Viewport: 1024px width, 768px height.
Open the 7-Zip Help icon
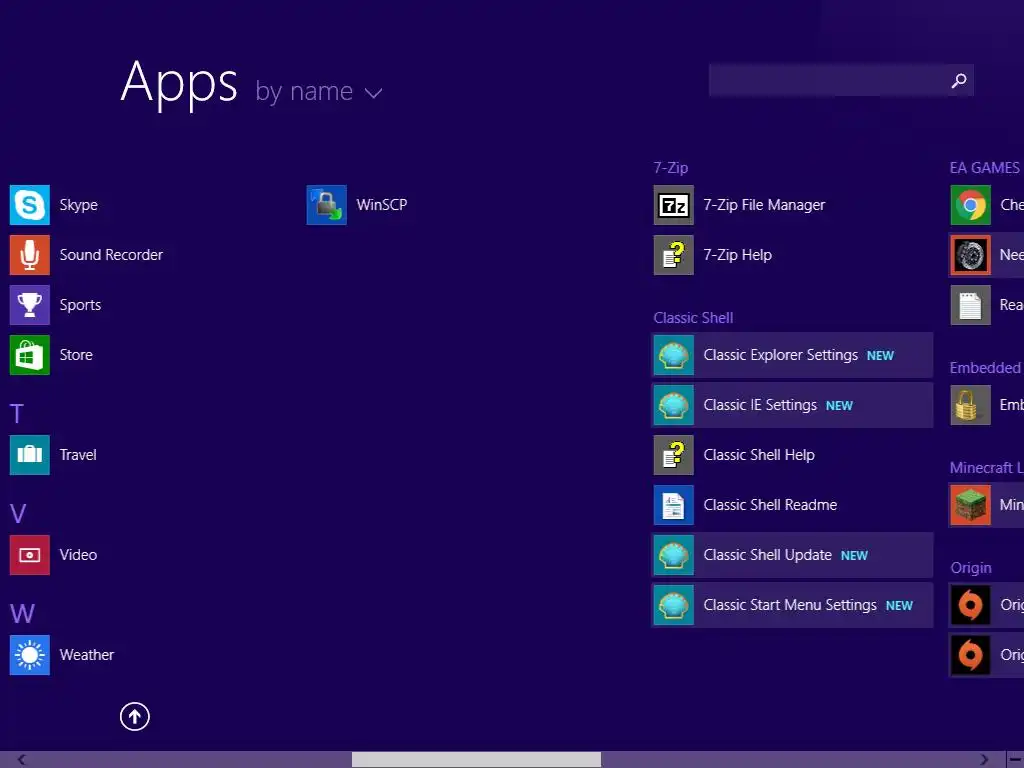(673, 255)
